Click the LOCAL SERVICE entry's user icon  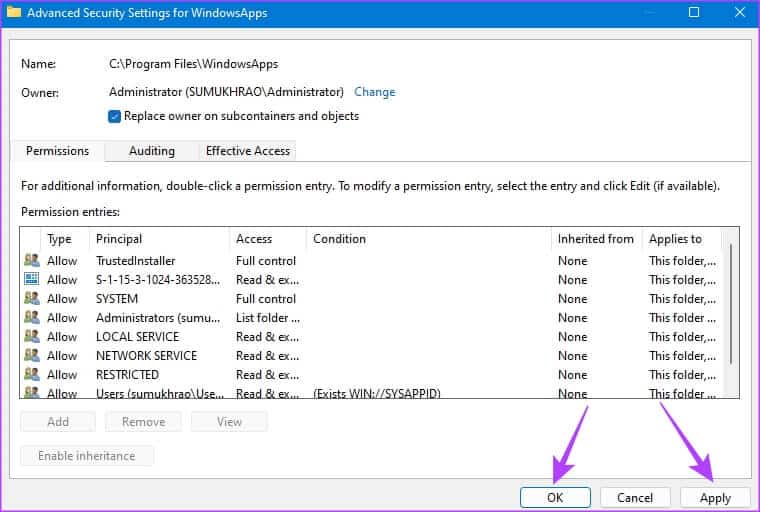point(32,336)
